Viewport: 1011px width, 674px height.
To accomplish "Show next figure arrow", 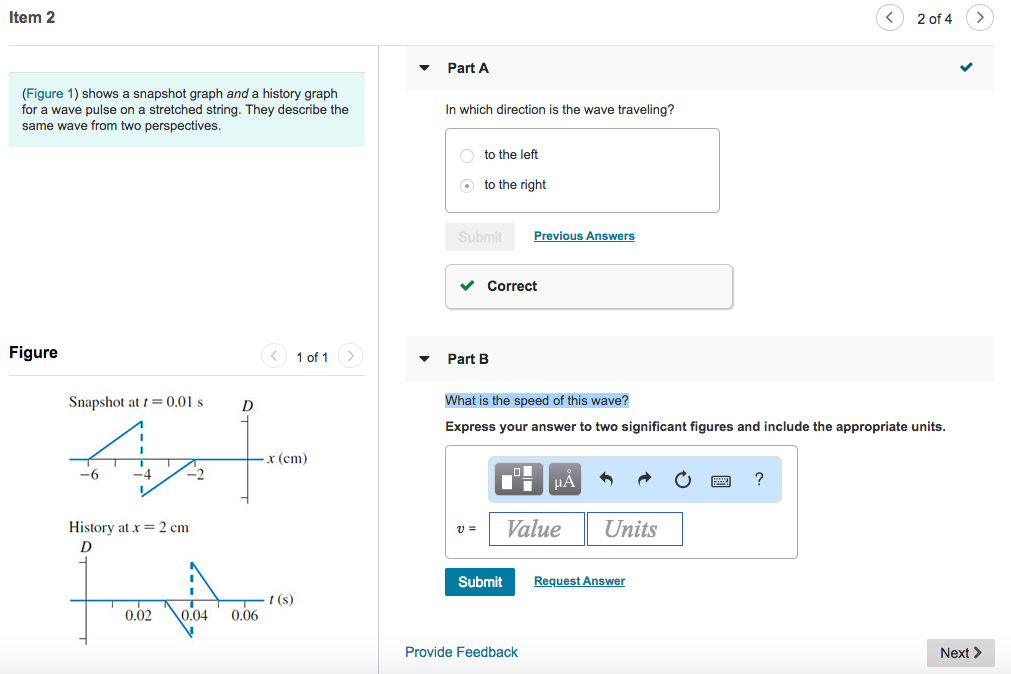I will [x=350, y=355].
